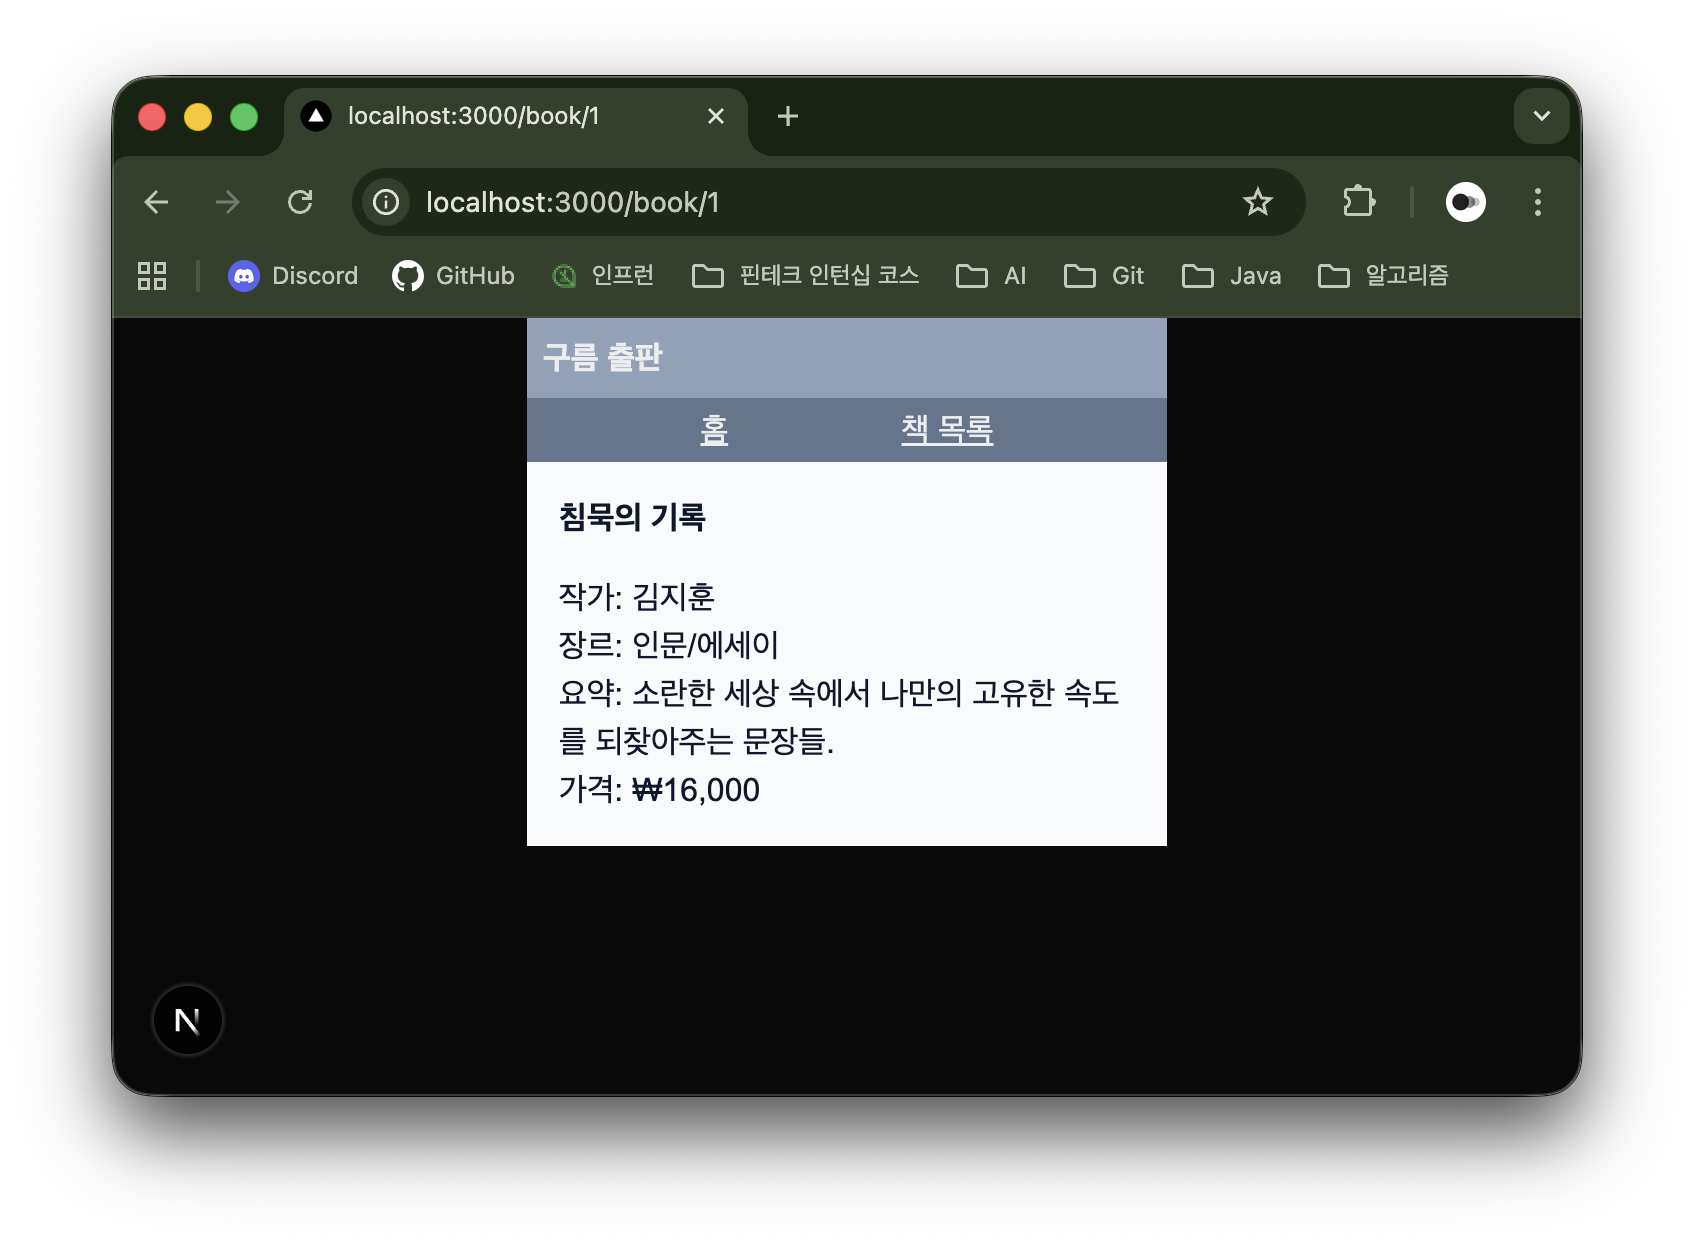Expand the Java bookmark folder

tap(1231, 276)
